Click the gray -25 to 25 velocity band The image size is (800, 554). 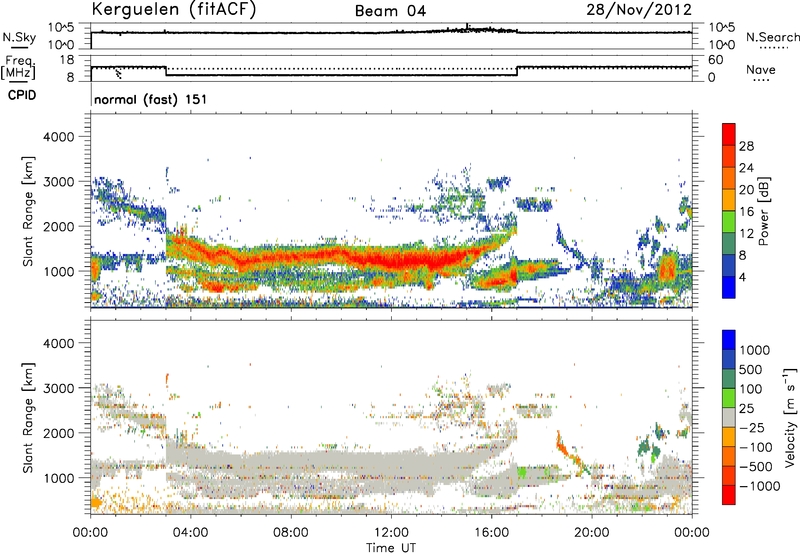click(x=729, y=417)
